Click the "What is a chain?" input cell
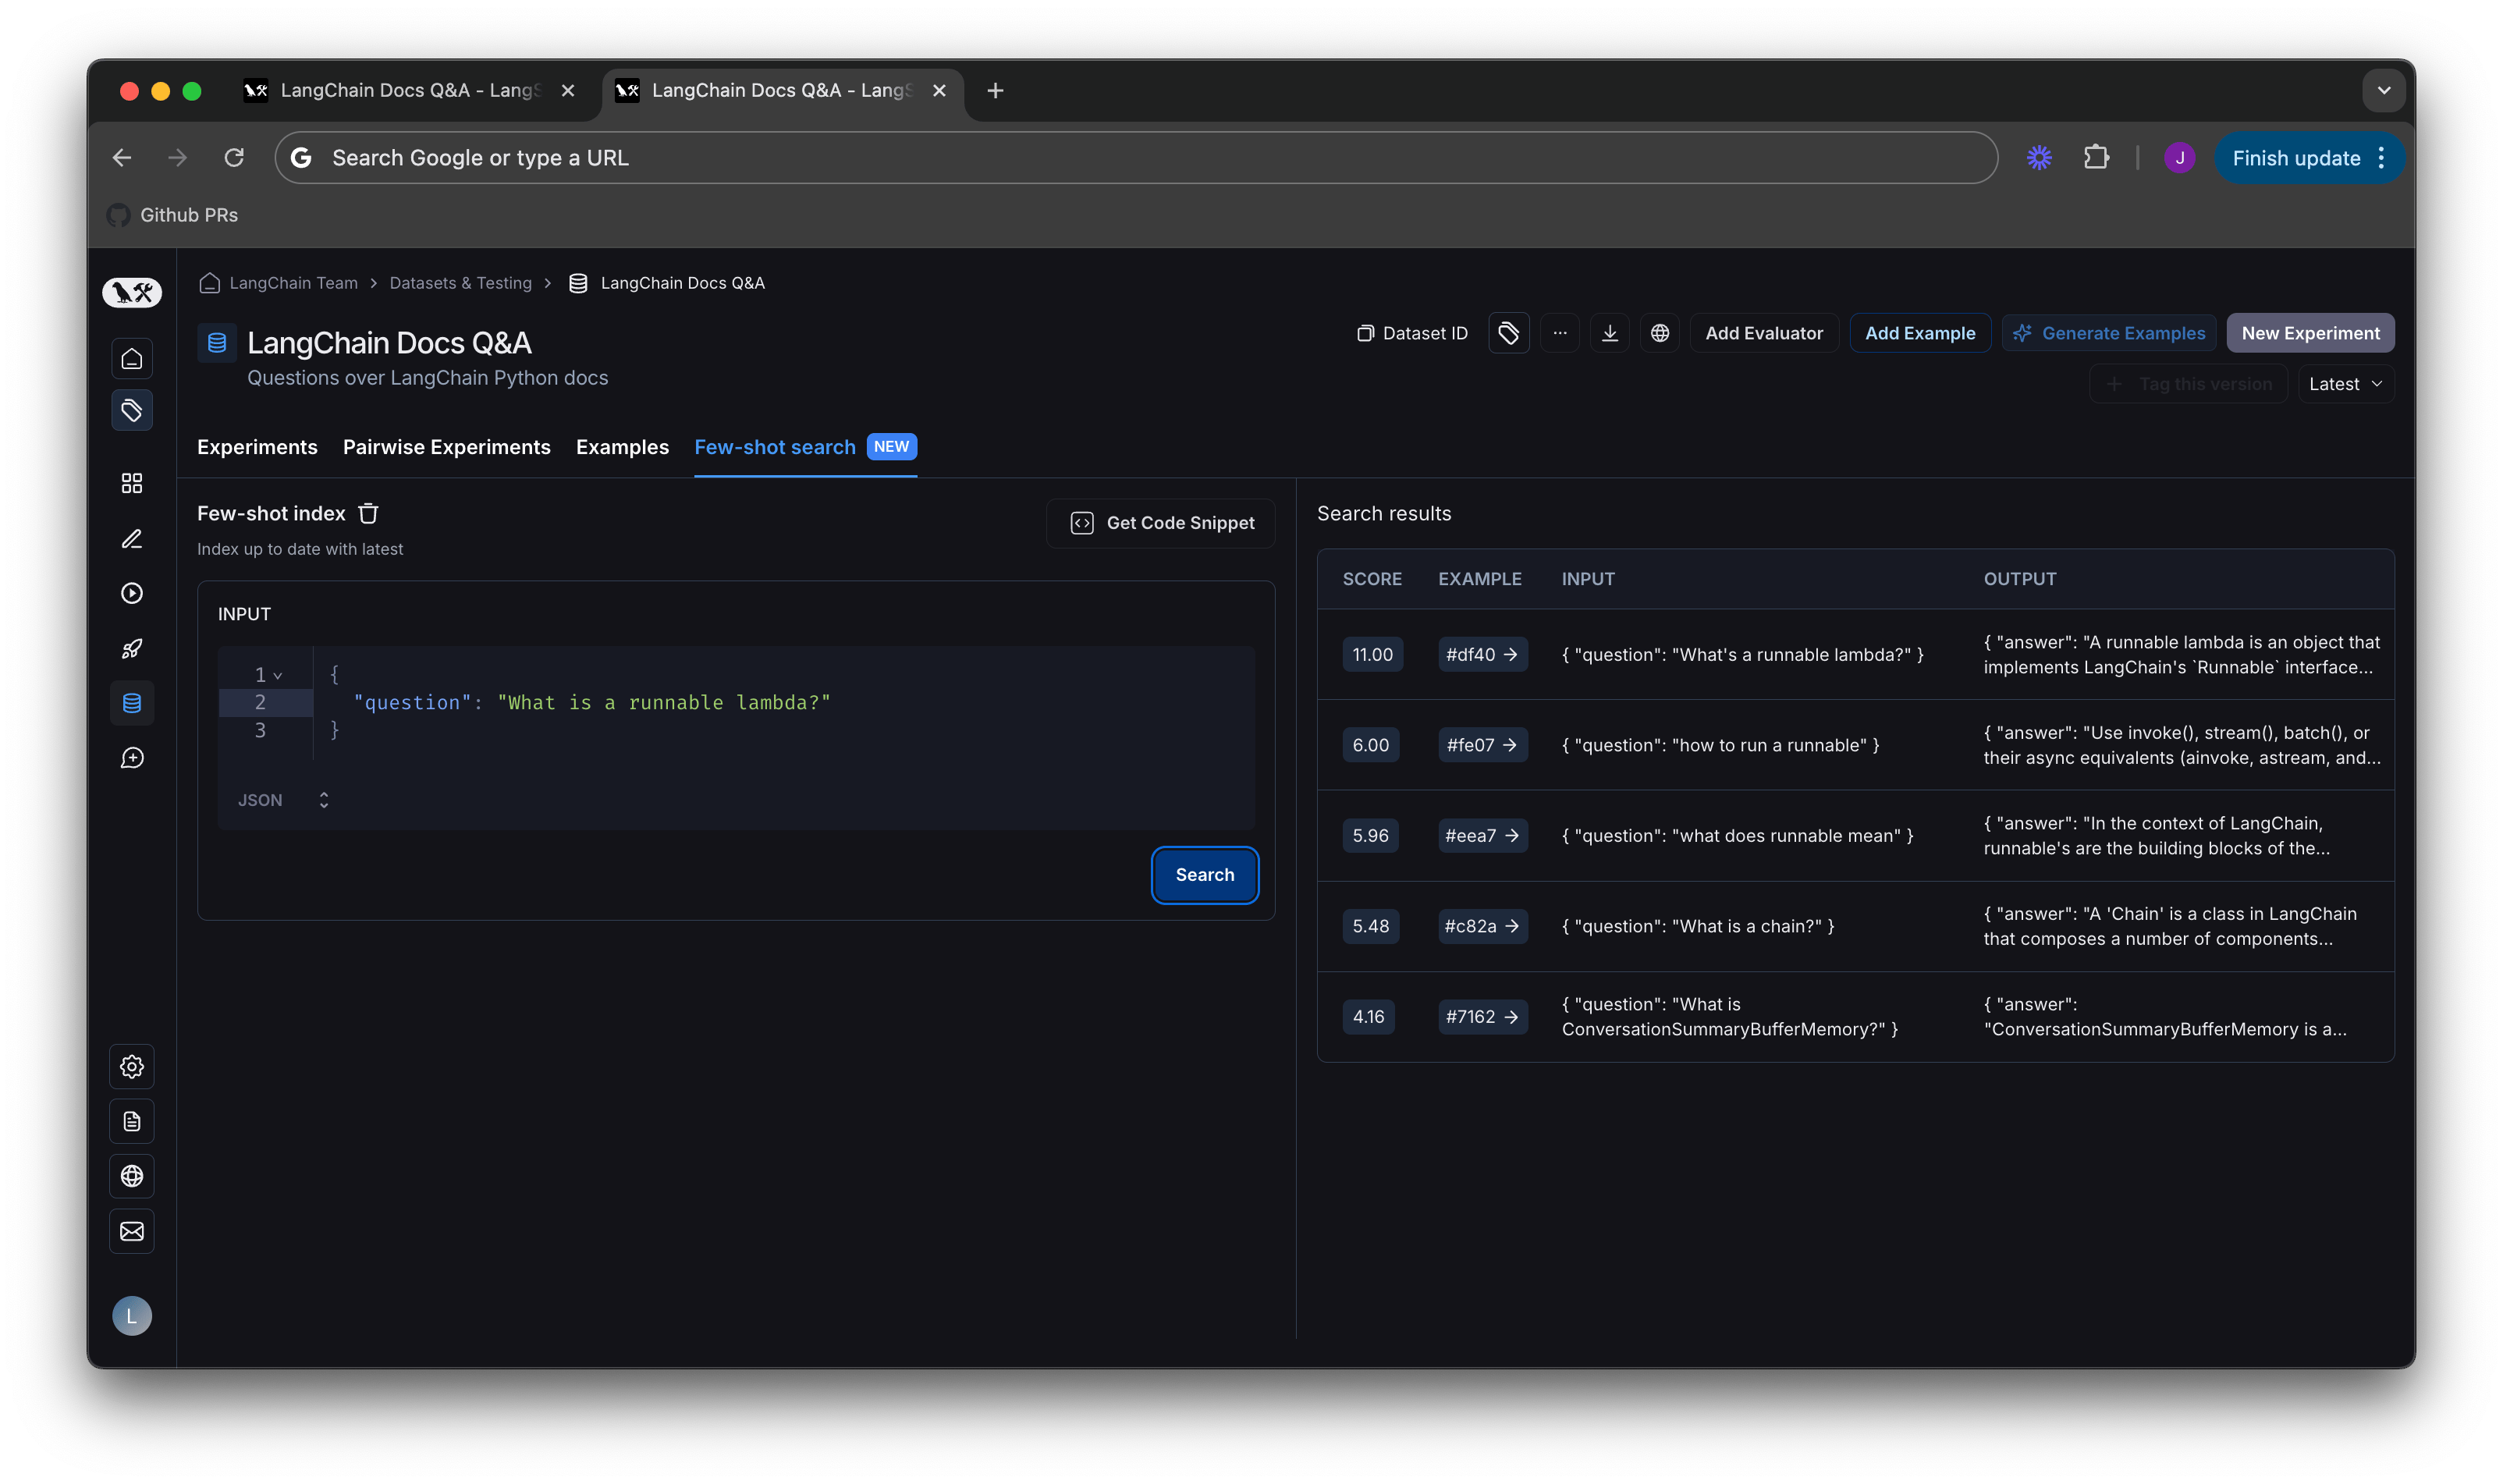2503x1484 pixels. tap(1698, 927)
